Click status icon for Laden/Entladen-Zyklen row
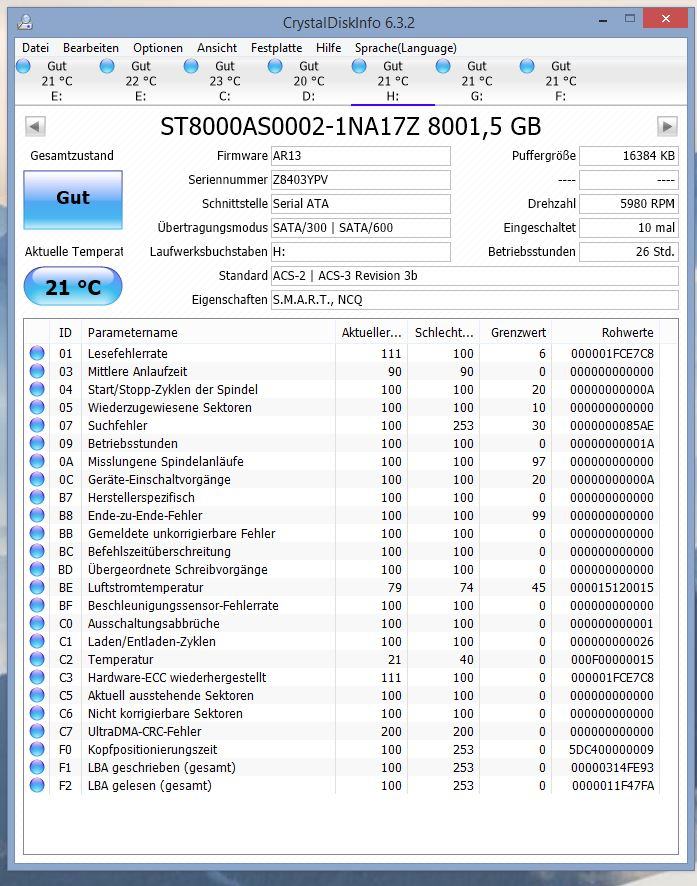This screenshot has height=886, width=697. click(x=37, y=641)
